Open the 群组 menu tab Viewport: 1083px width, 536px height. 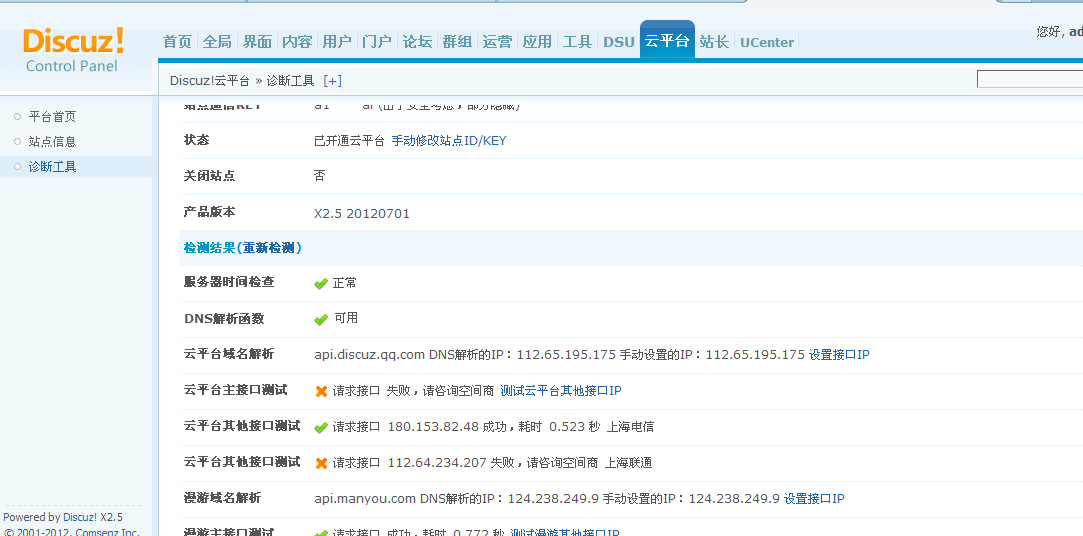coord(457,42)
